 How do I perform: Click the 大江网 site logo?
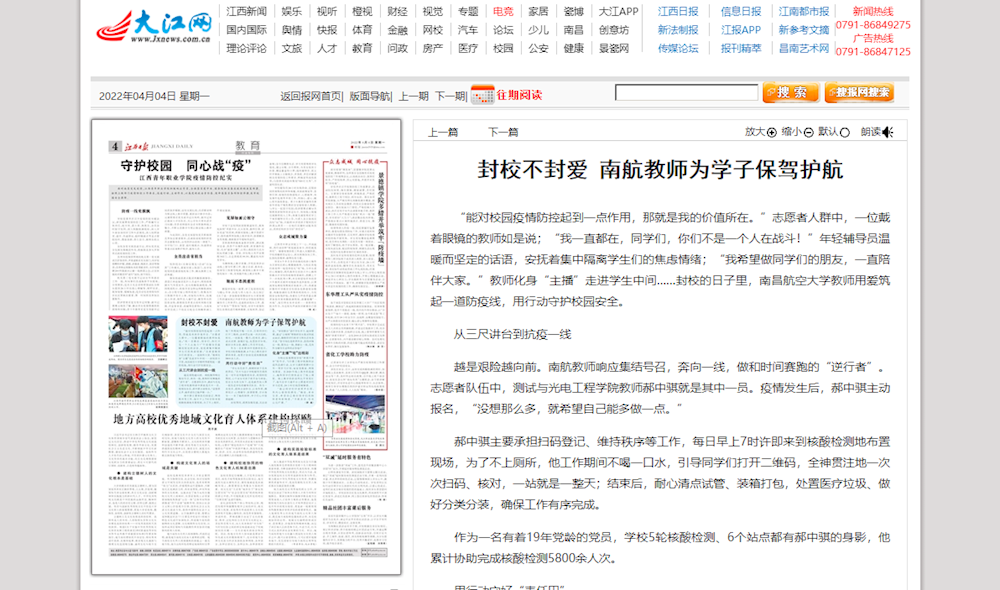[154, 28]
